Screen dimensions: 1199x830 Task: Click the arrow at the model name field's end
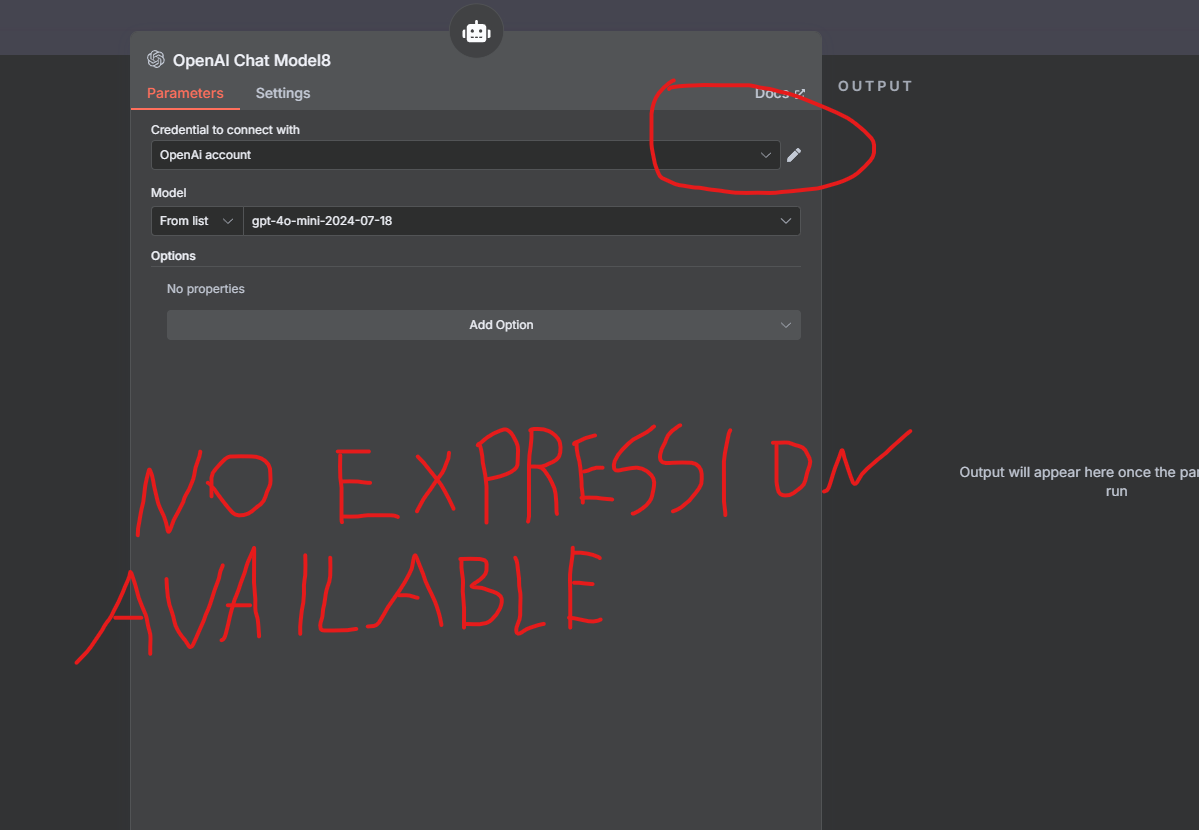point(785,221)
